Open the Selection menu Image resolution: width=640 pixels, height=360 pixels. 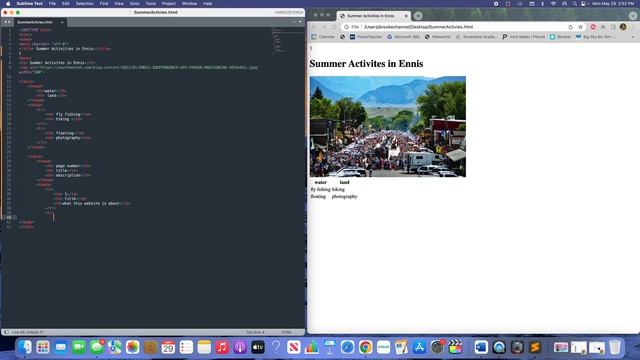(x=84, y=4)
